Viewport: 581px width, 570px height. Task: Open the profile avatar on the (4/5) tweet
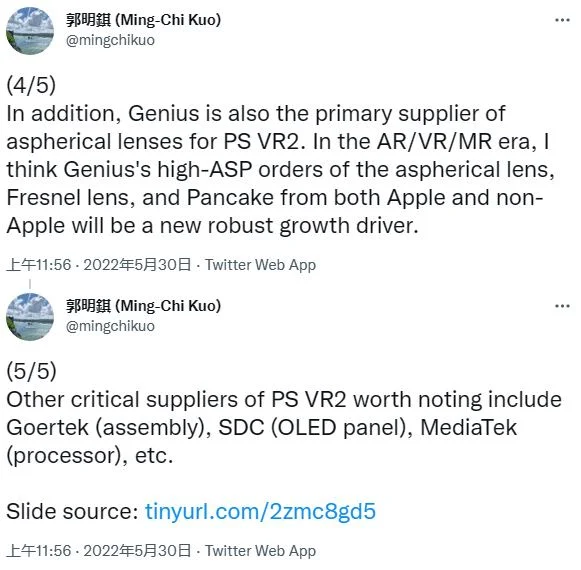(30, 30)
